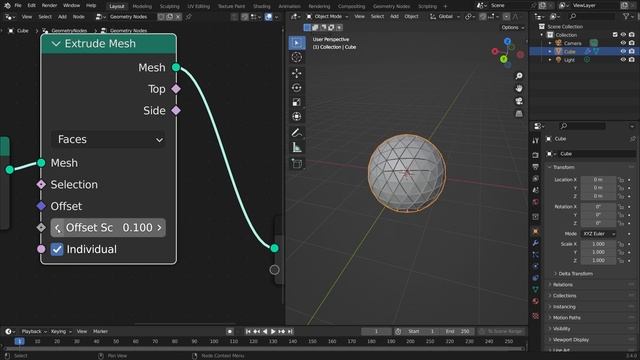The width and height of the screenshot is (640, 360).
Task: Click the green Y axis on navigation gizmo
Action: click(x=504, y=59)
